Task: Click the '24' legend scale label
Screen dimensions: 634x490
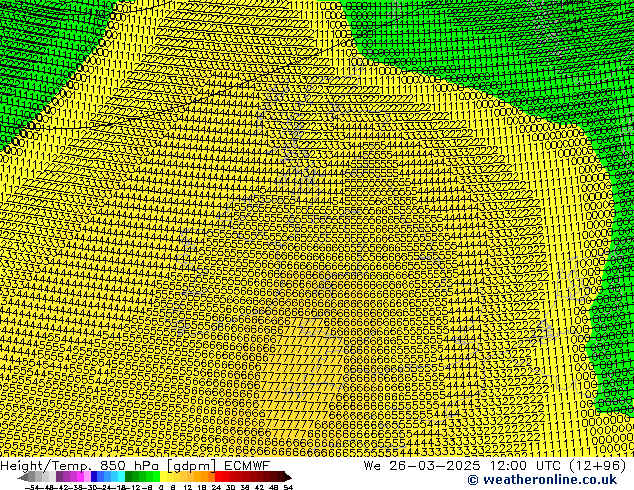Action: coord(216,487)
